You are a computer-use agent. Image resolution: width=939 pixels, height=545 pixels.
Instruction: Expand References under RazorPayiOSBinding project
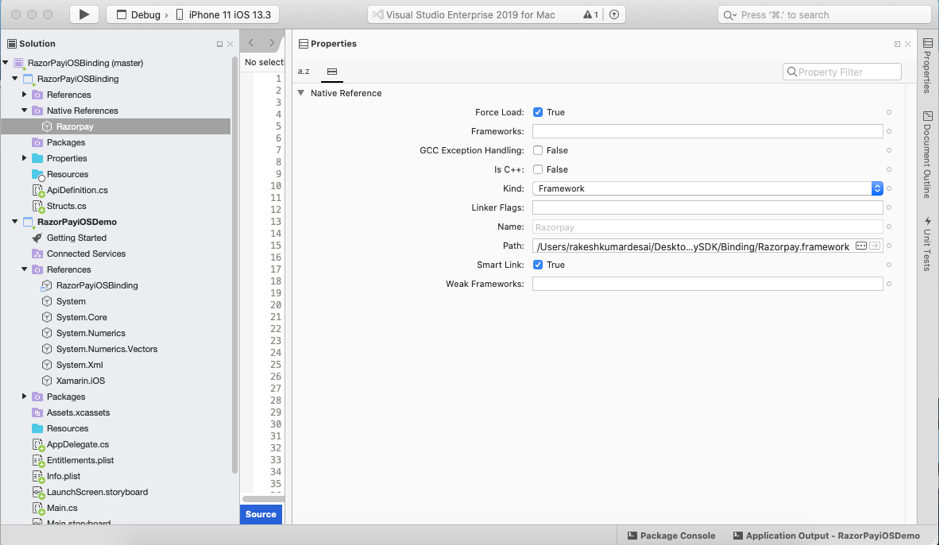[x=25, y=94]
